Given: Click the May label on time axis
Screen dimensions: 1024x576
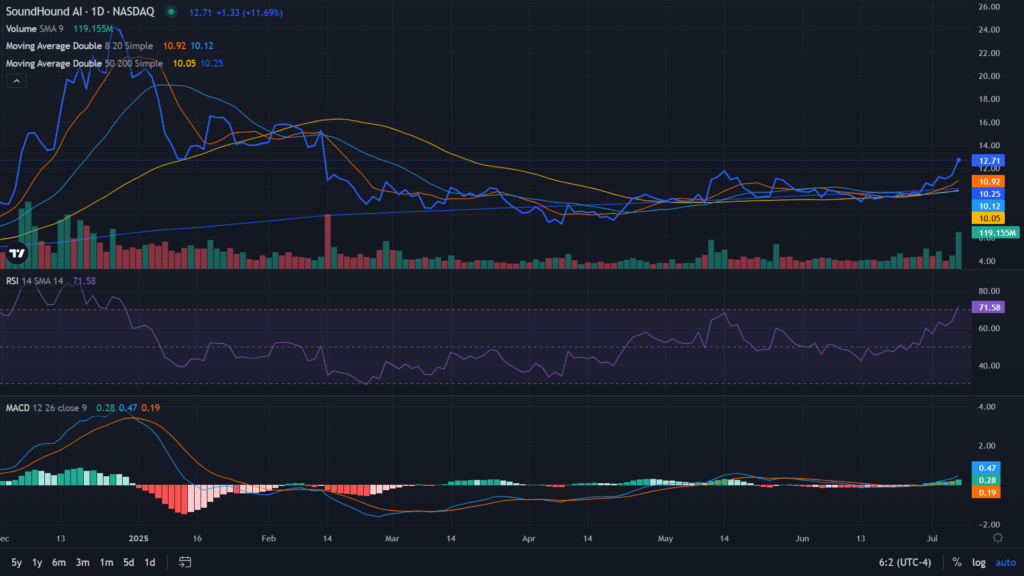Looking at the screenshot, I should click(665, 539).
